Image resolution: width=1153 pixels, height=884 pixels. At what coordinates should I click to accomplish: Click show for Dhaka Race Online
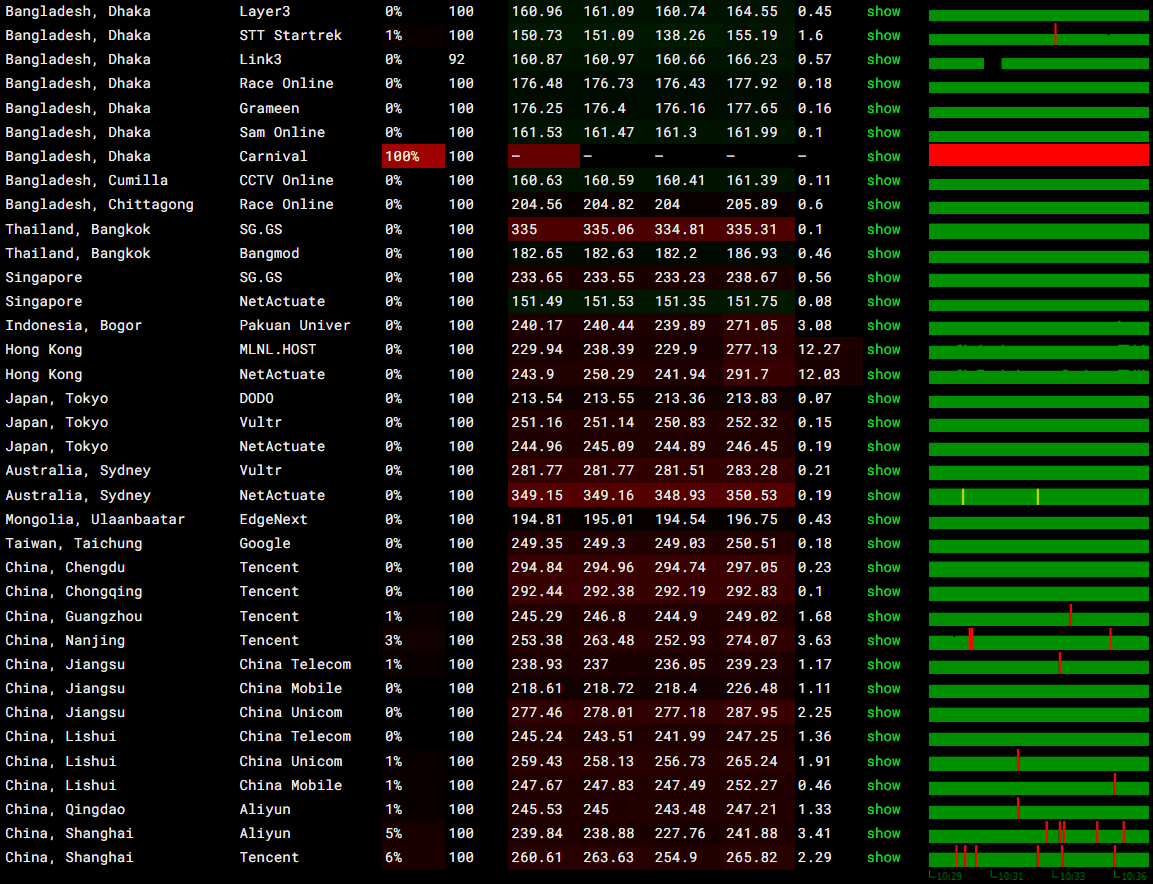883,84
